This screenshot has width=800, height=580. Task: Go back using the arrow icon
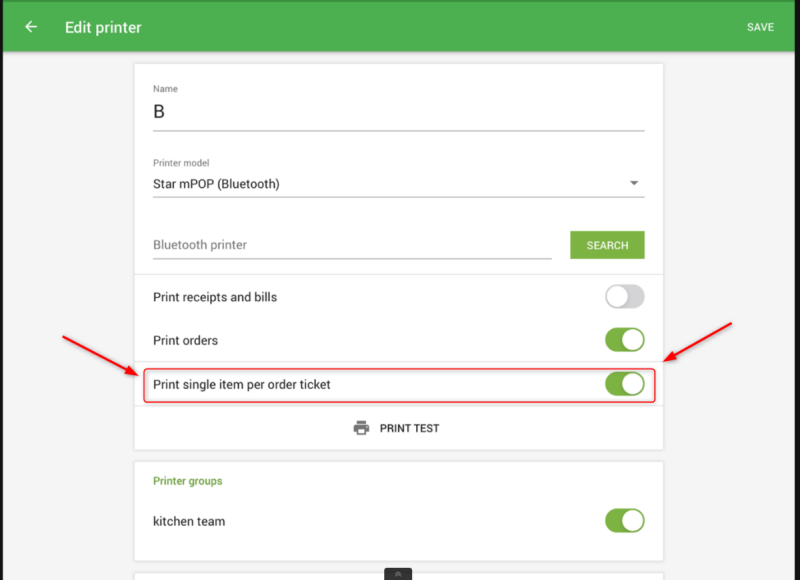pos(31,27)
